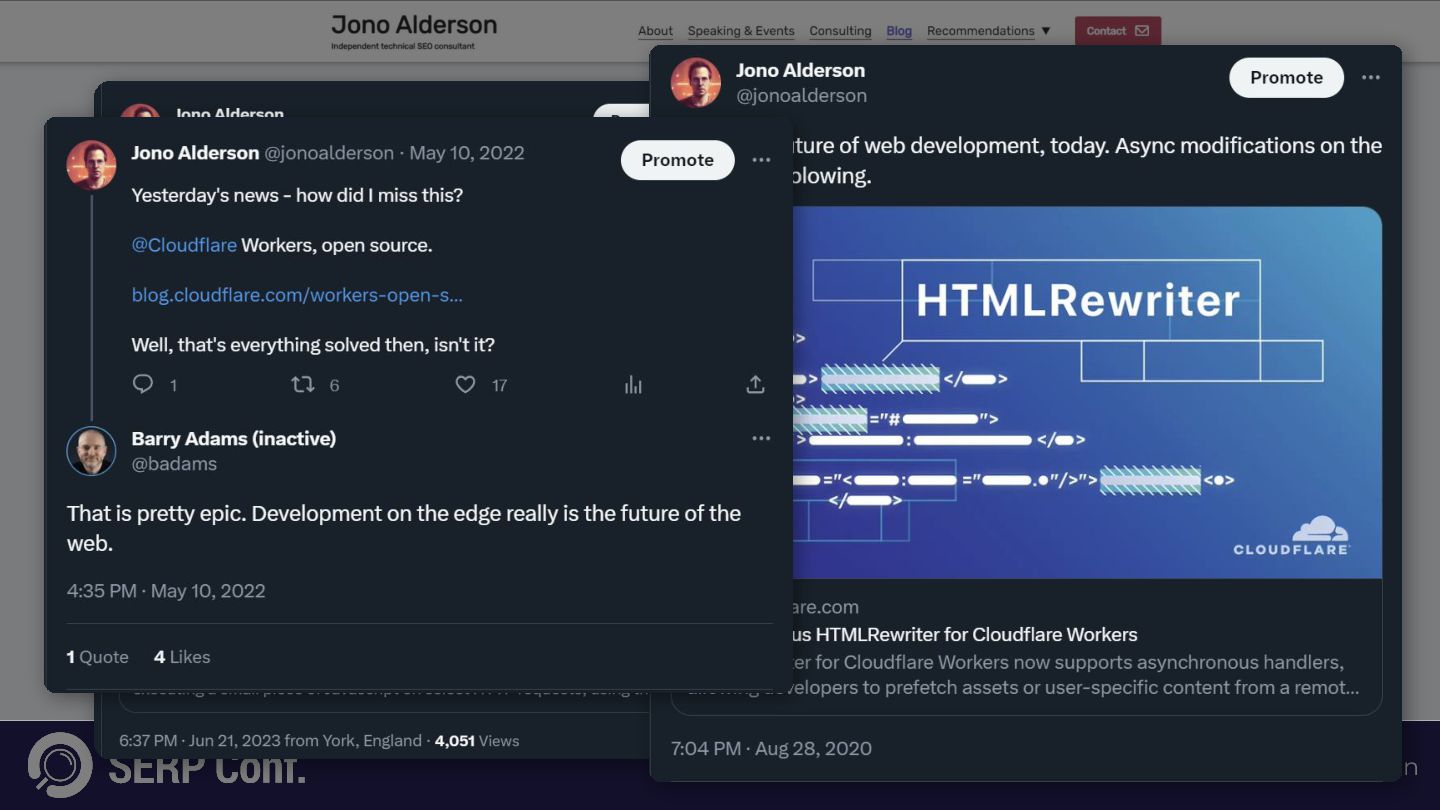Open blog.cloudflare.com workers link
The height and width of the screenshot is (810, 1440).
(x=297, y=295)
